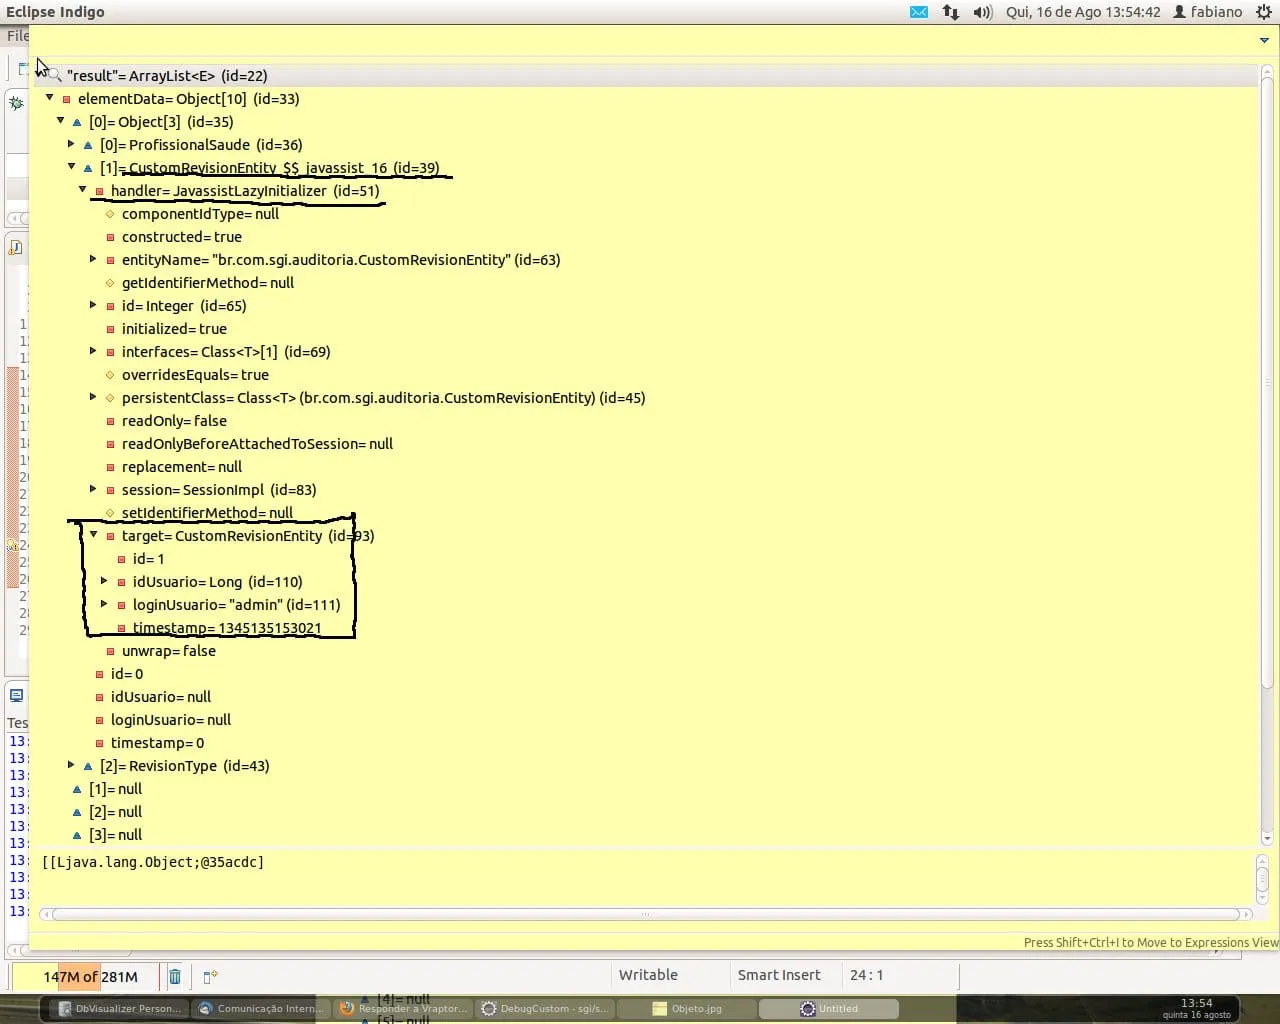Click field icon beside unwrap=false

[x=111, y=651]
